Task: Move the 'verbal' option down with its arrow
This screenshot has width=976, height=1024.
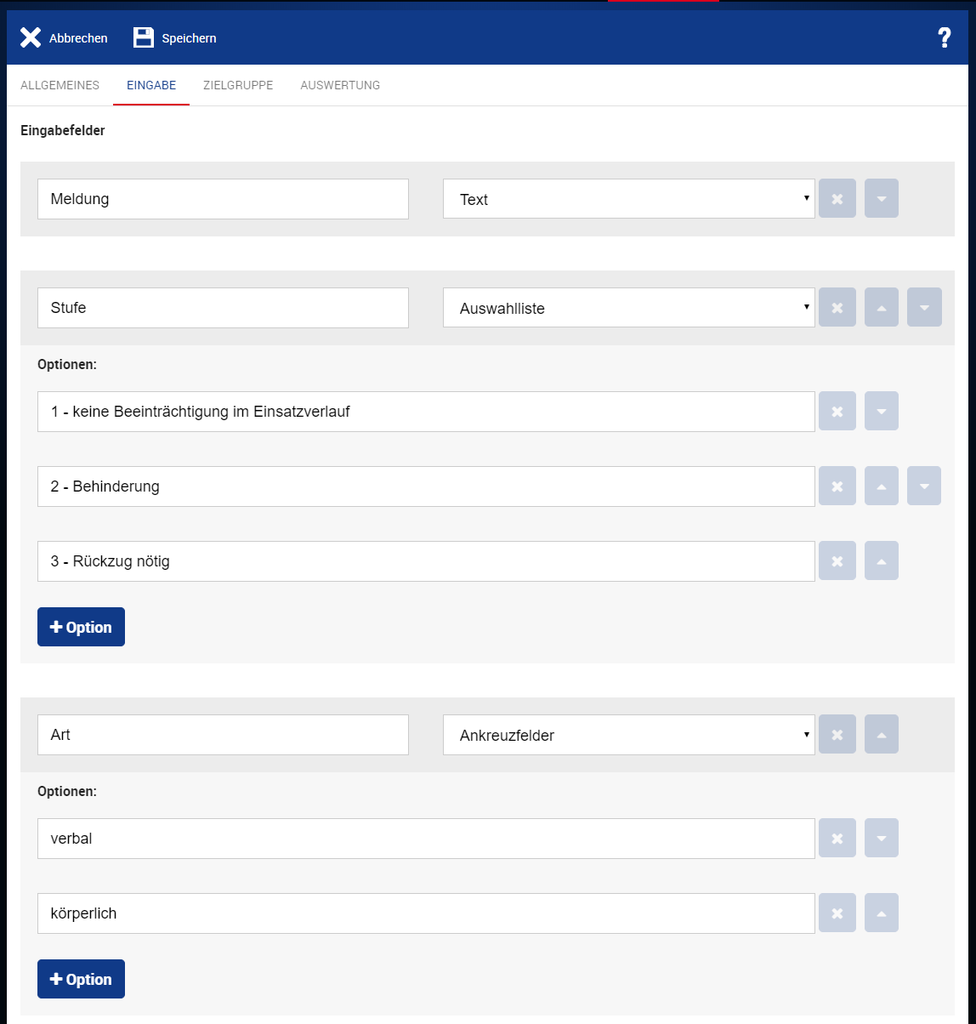Action: (x=881, y=838)
